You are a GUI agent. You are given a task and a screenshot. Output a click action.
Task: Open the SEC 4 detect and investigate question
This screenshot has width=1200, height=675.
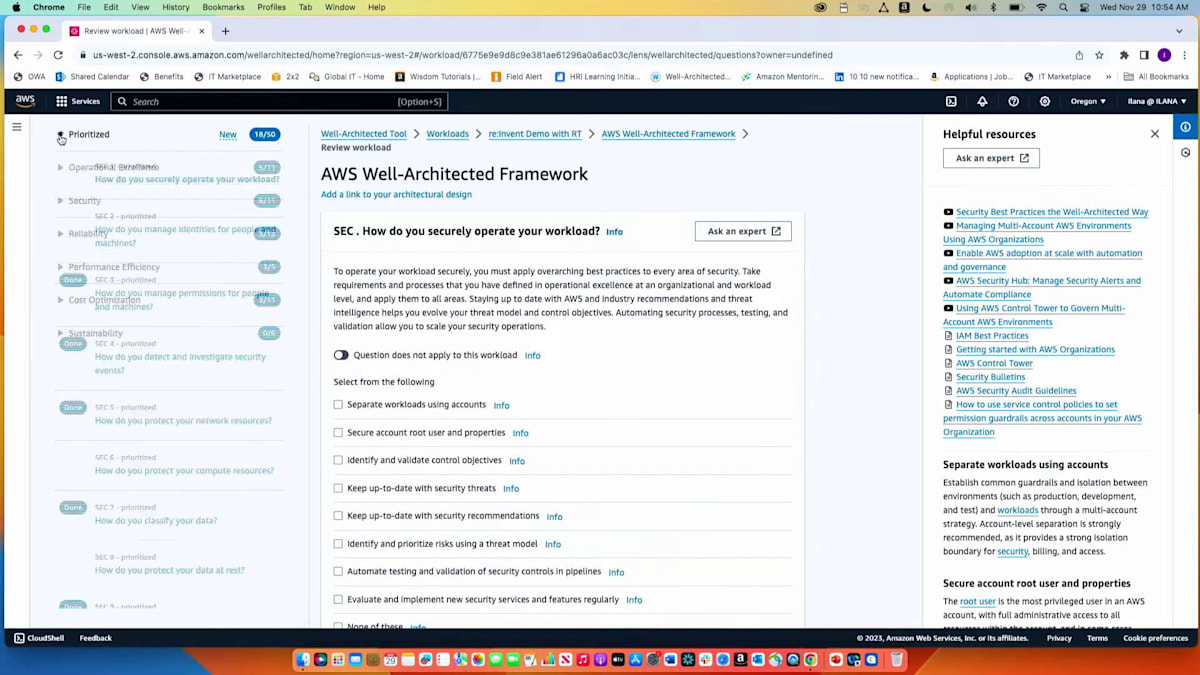click(x=180, y=363)
